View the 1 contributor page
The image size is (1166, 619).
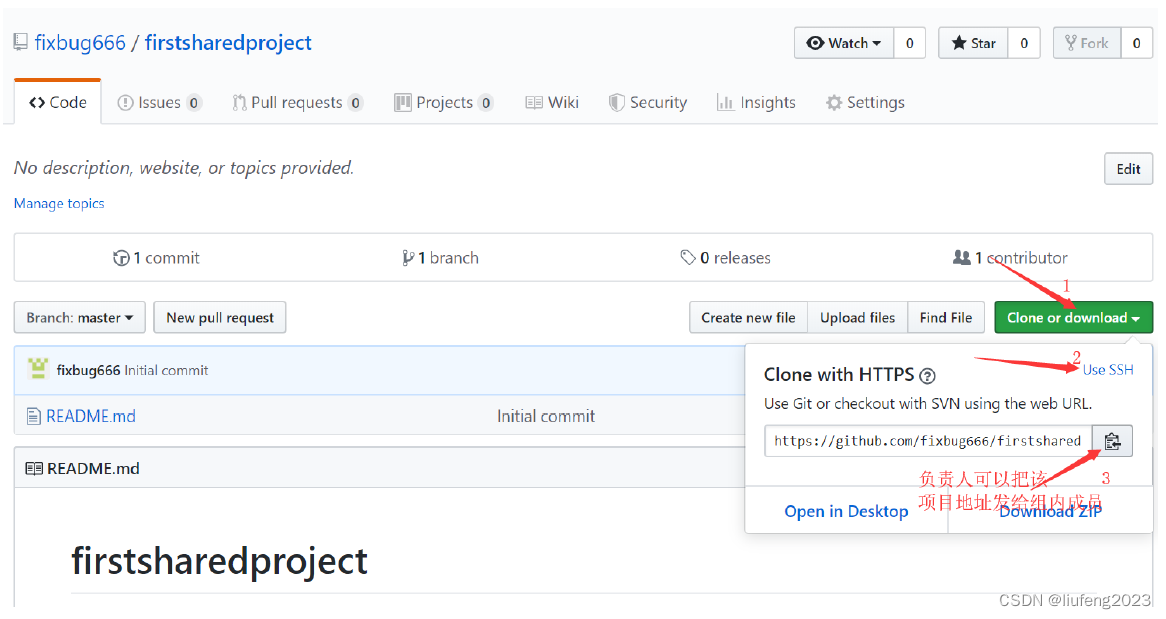click(x=1010, y=258)
